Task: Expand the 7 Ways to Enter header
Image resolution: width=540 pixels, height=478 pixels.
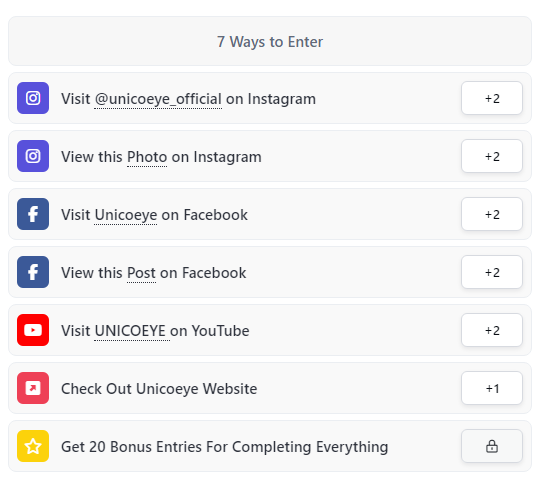Action: pyautogui.click(x=270, y=41)
